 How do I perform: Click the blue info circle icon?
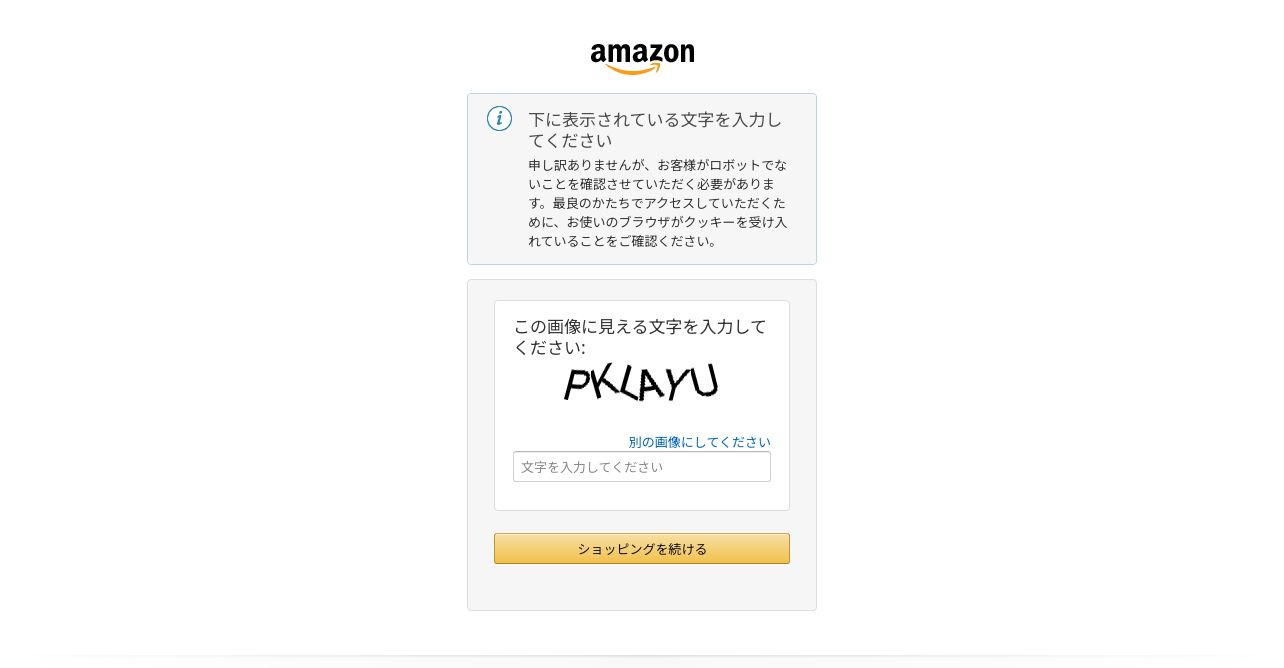coord(499,119)
